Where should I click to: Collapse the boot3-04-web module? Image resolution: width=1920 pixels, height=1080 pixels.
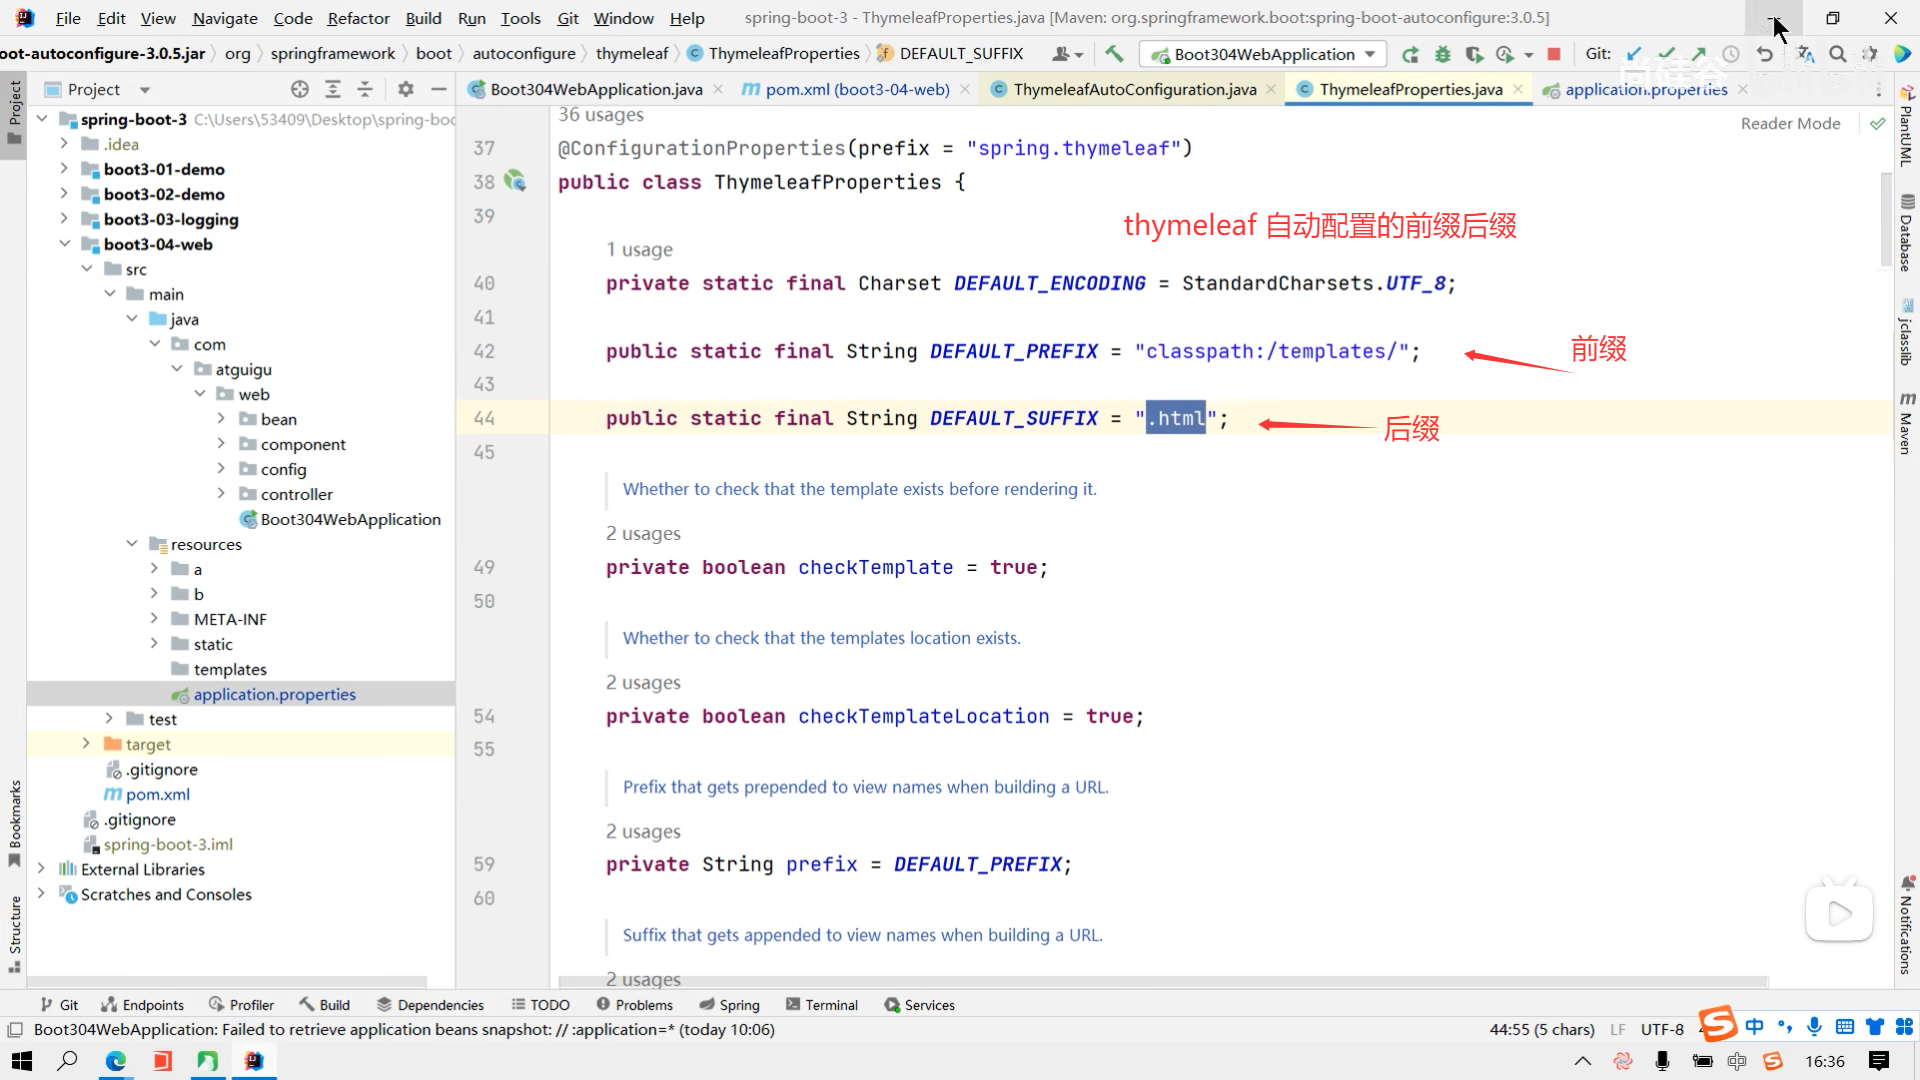[65, 244]
